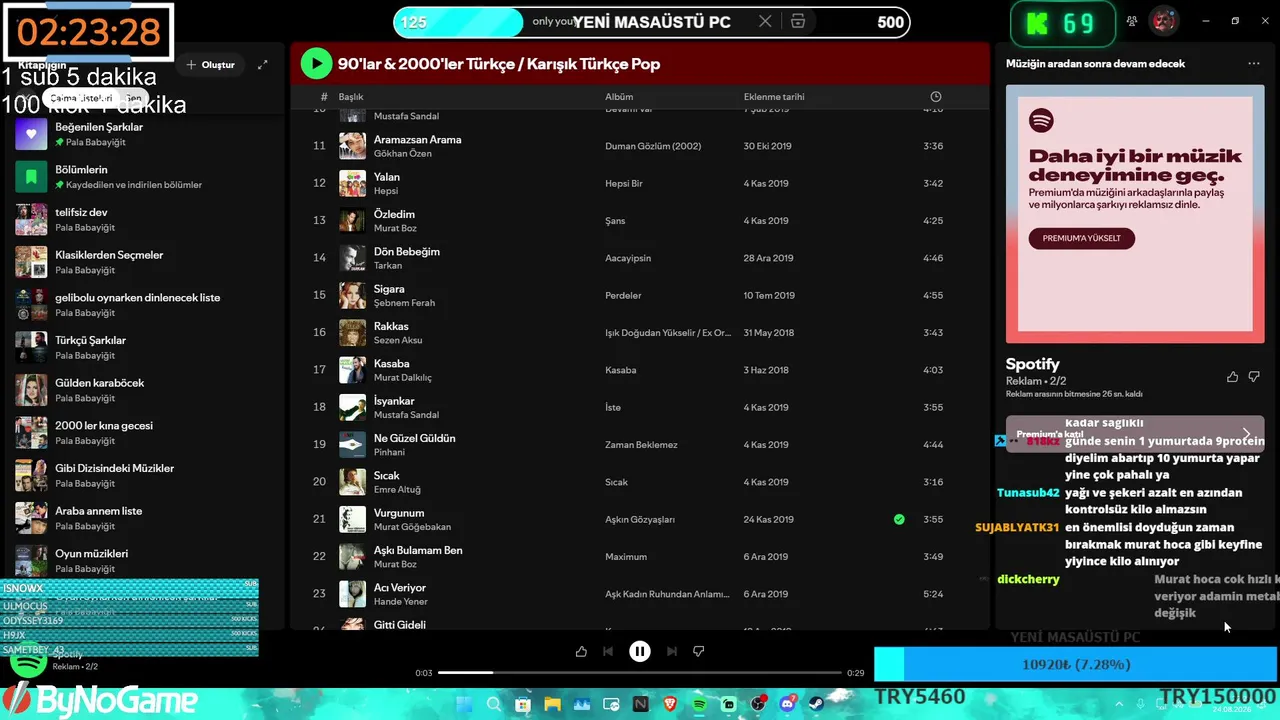Click the Premium'a Yükselt button
This screenshot has width=1280, height=720.
[x=1082, y=238]
